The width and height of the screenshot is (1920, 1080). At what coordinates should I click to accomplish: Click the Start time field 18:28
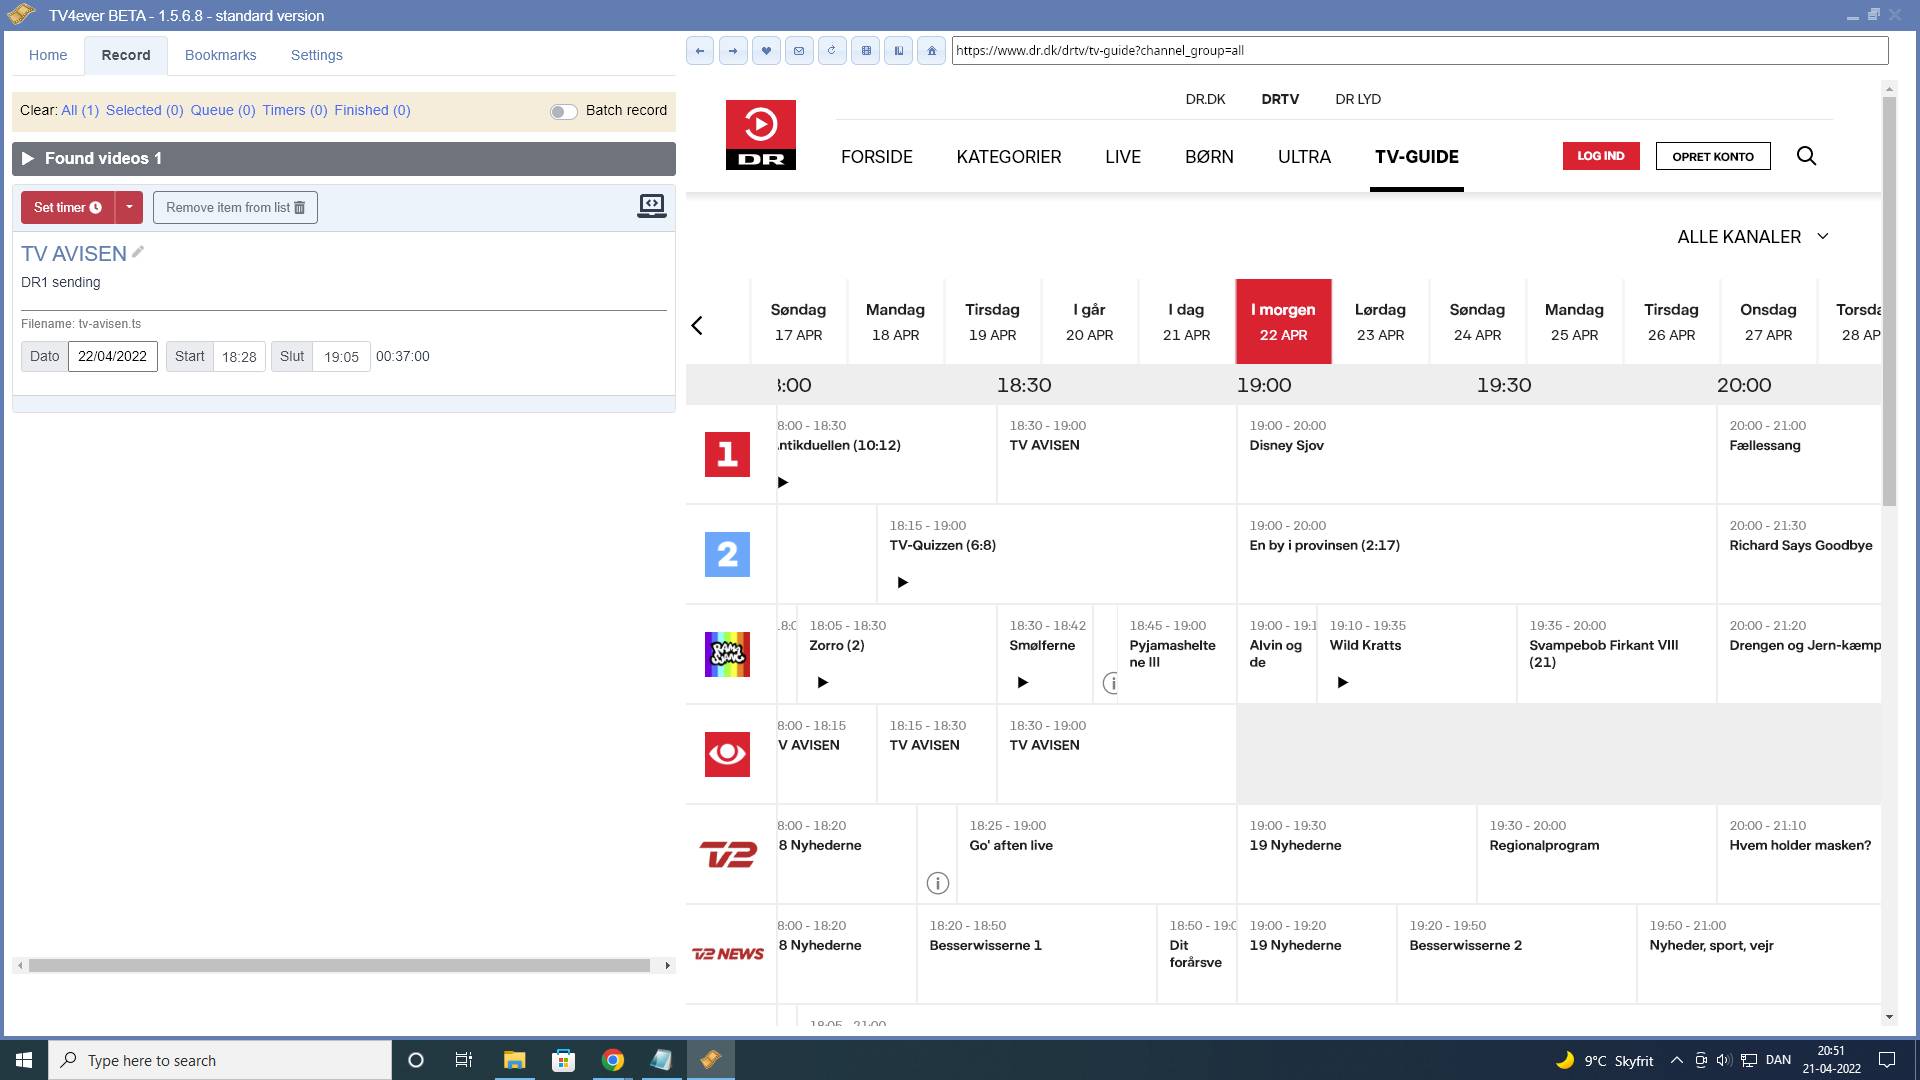point(239,356)
